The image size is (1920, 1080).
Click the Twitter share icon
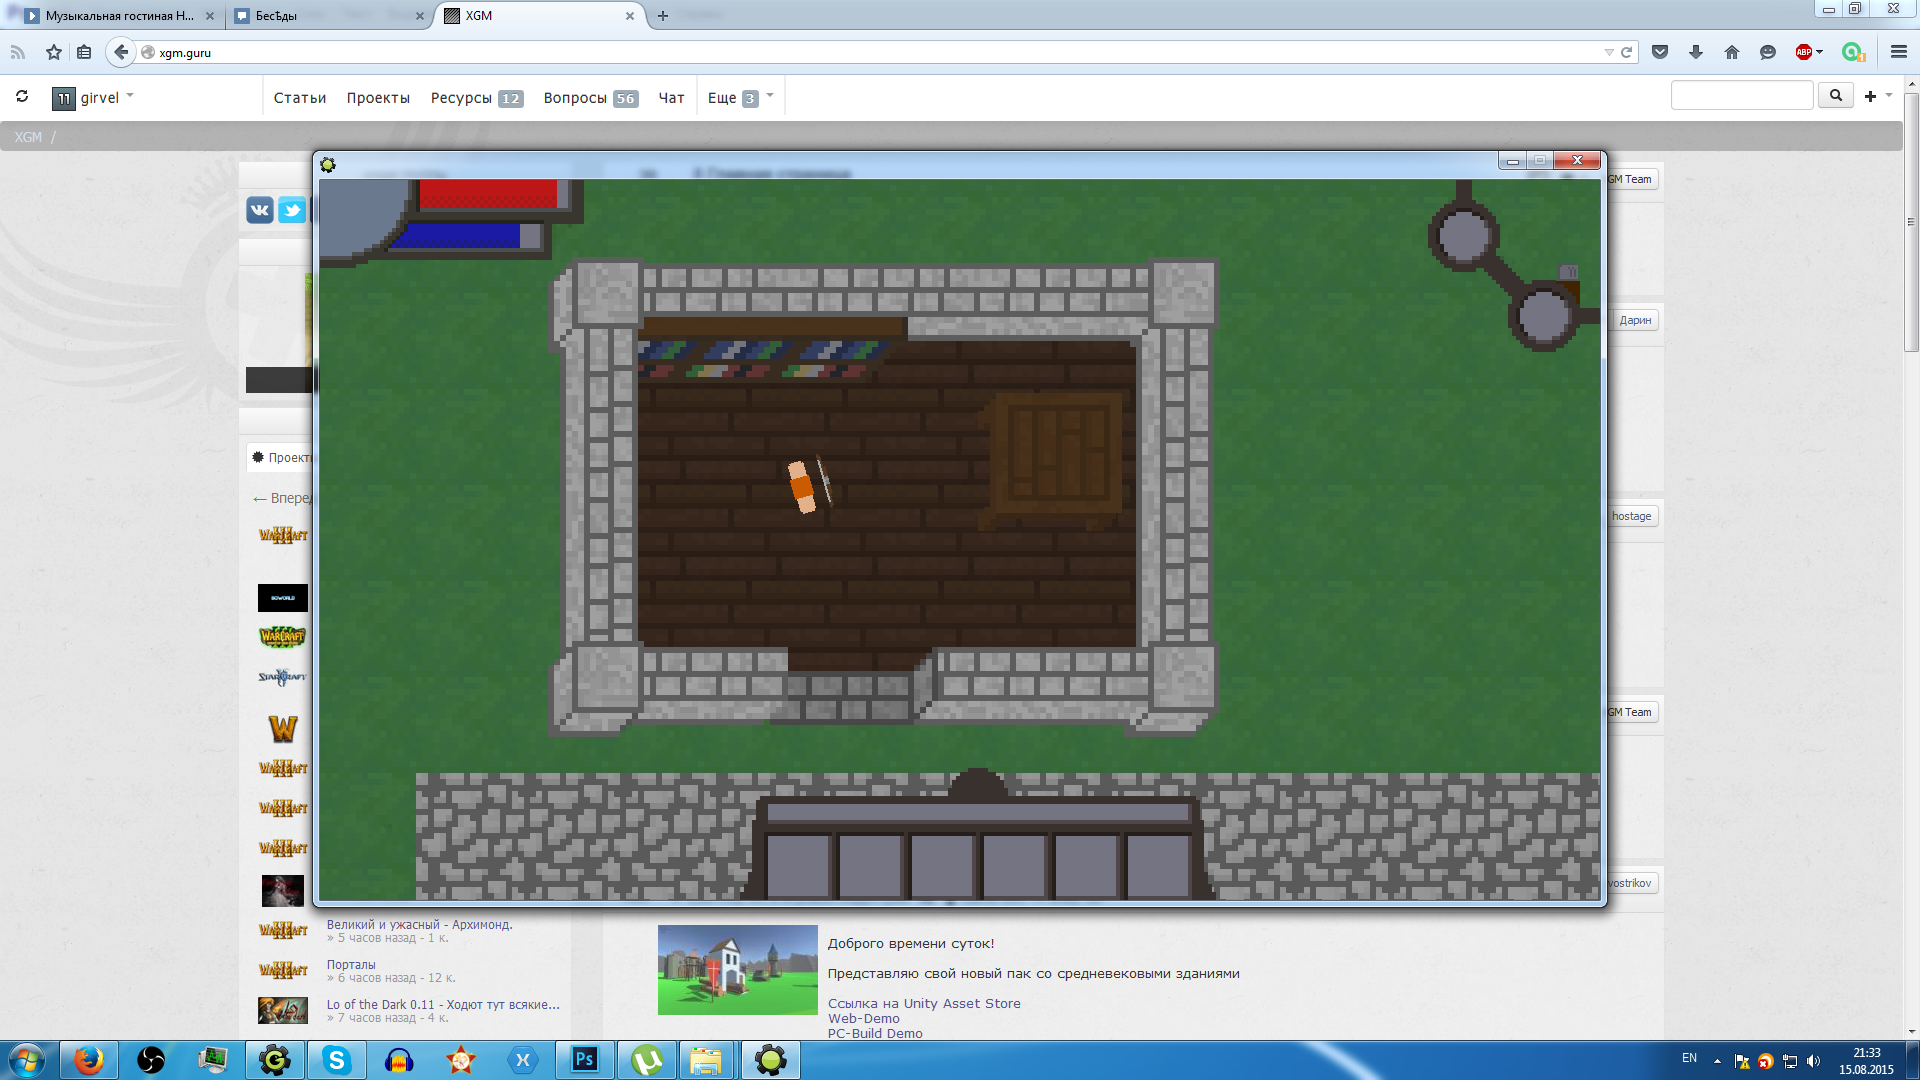click(x=292, y=210)
